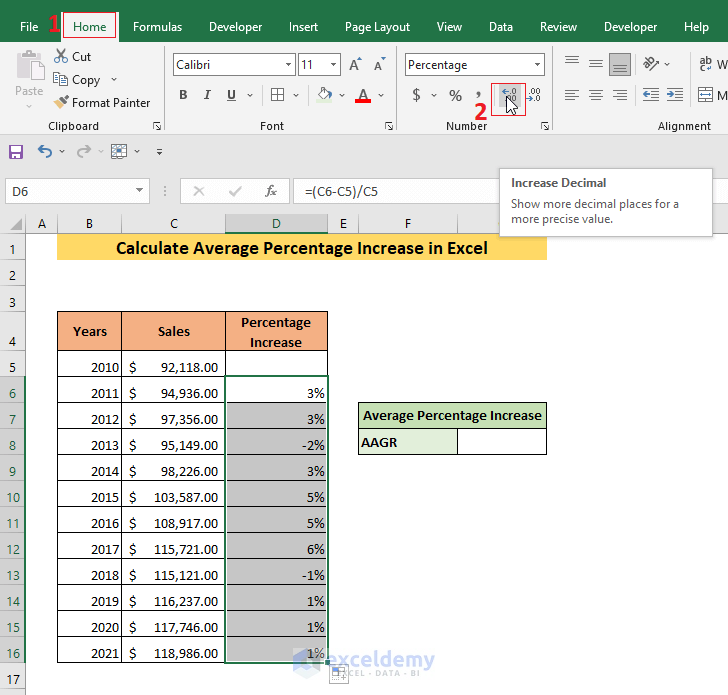This screenshot has width=728, height=695.
Task: Cut the selected cells
Action: [x=72, y=57]
